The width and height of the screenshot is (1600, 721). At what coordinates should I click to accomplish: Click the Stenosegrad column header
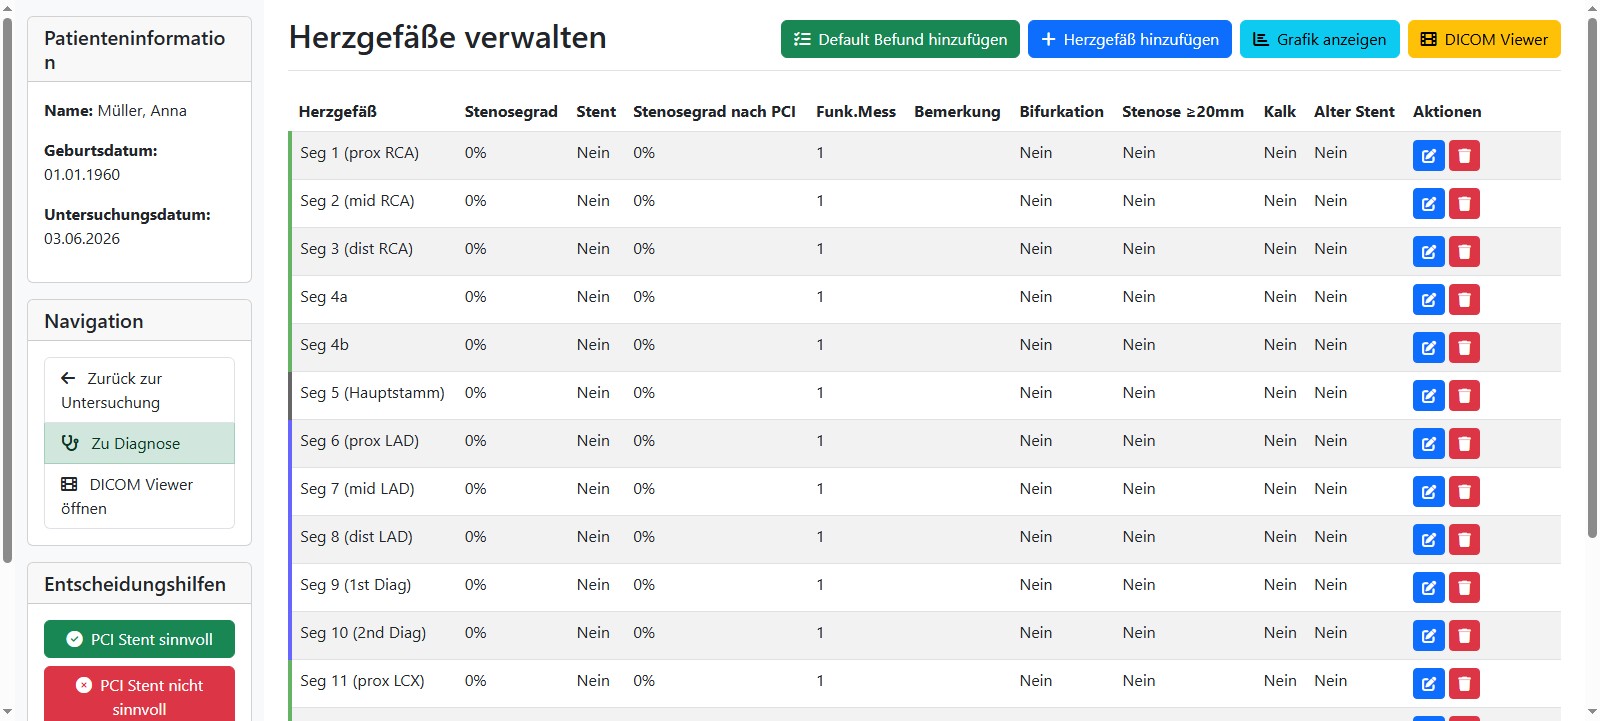(x=511, y=112)
